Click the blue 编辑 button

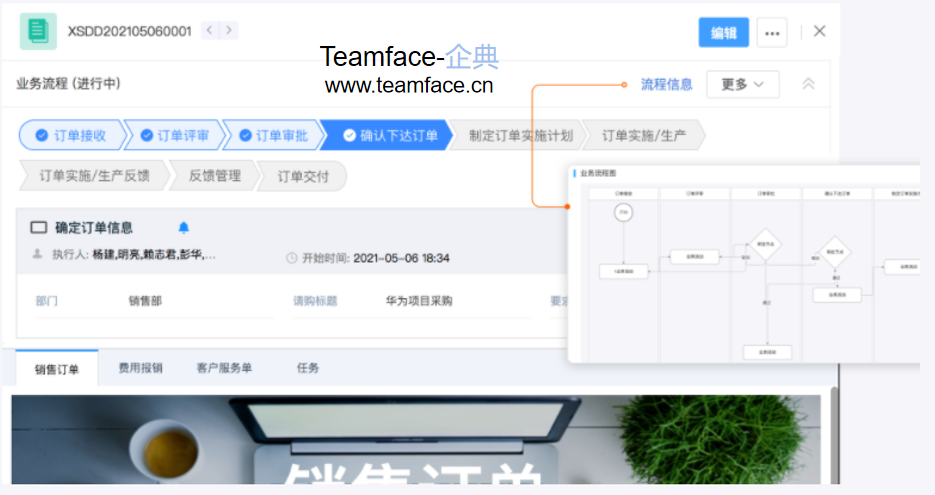(x=723, y=33)
